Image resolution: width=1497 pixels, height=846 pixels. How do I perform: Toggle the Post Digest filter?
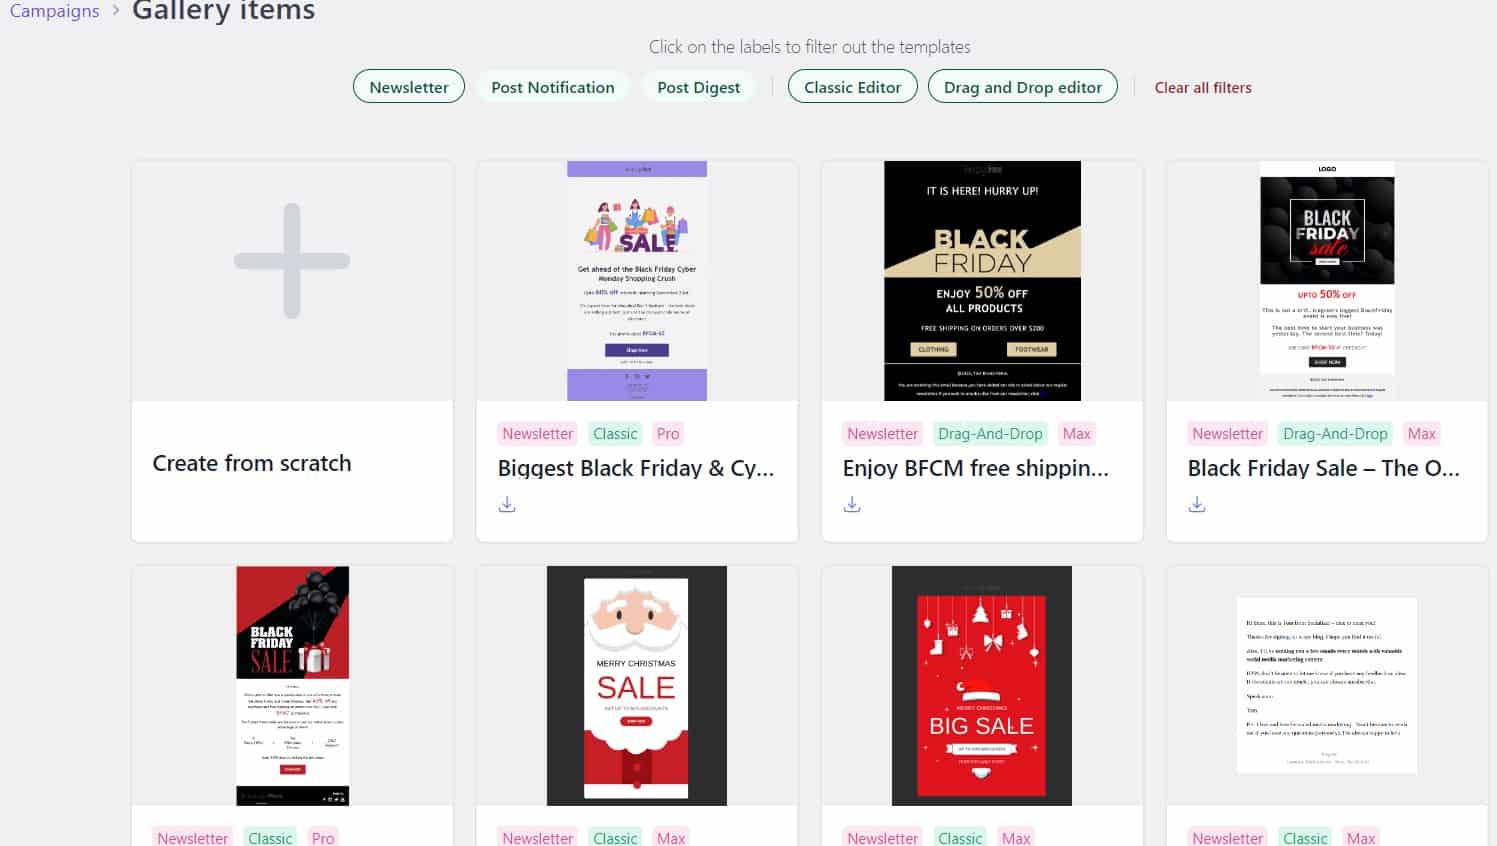tap(699, 87)
